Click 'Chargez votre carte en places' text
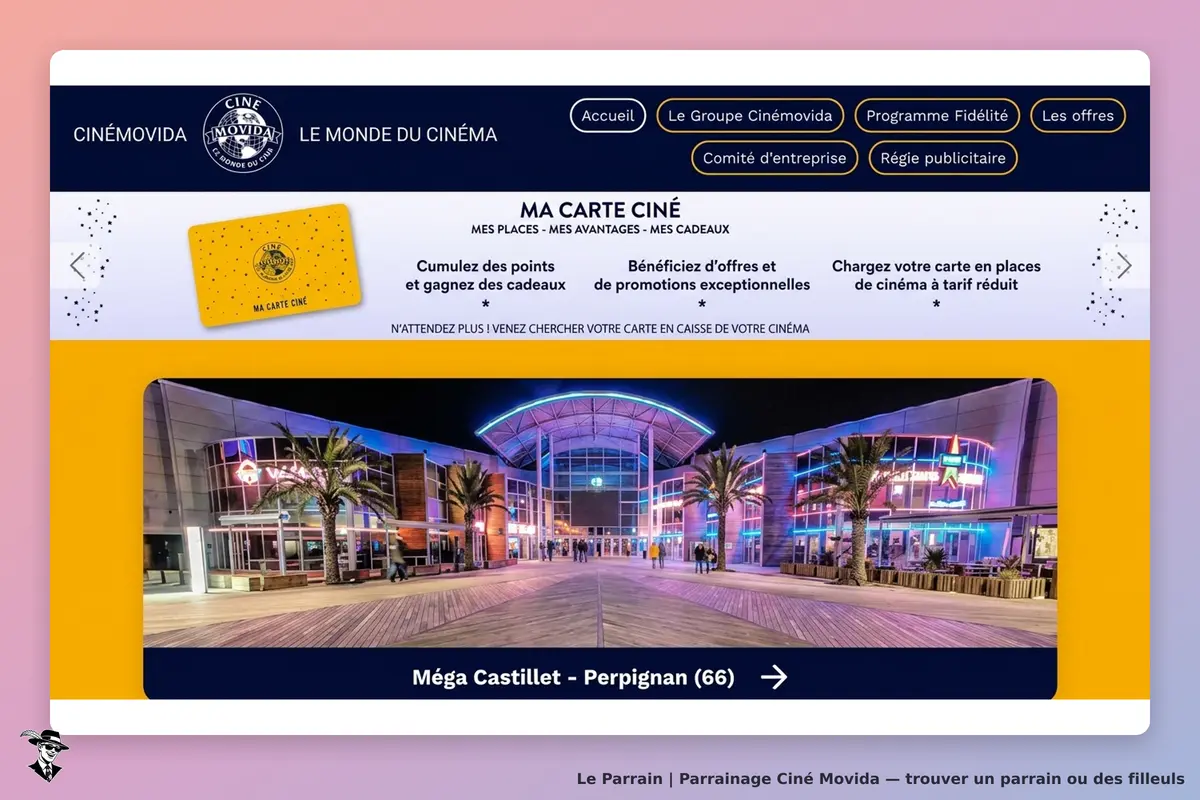Viewport: 1200px width, 800px height. [x=936, y=267]
